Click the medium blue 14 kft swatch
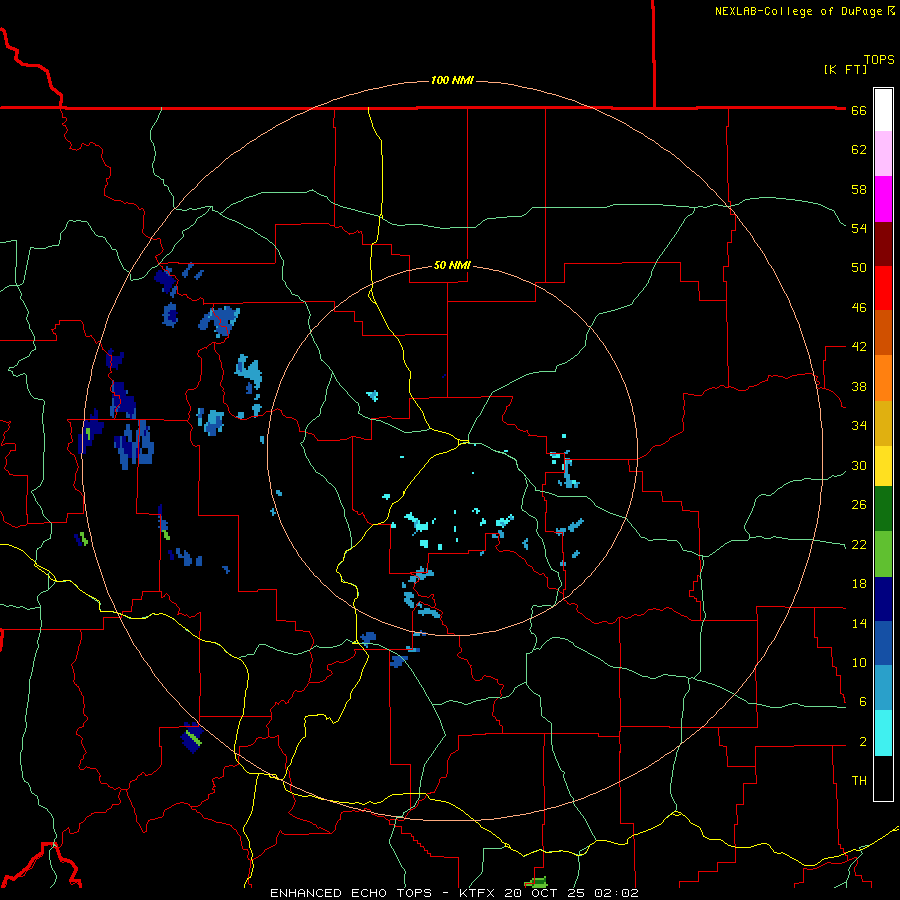Viewport: 900px width, 900px height. point(883,643)
